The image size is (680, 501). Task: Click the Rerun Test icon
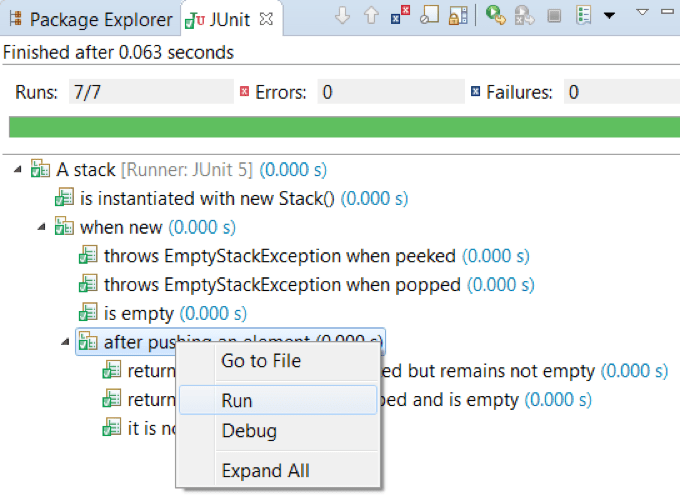click(495, 15)
